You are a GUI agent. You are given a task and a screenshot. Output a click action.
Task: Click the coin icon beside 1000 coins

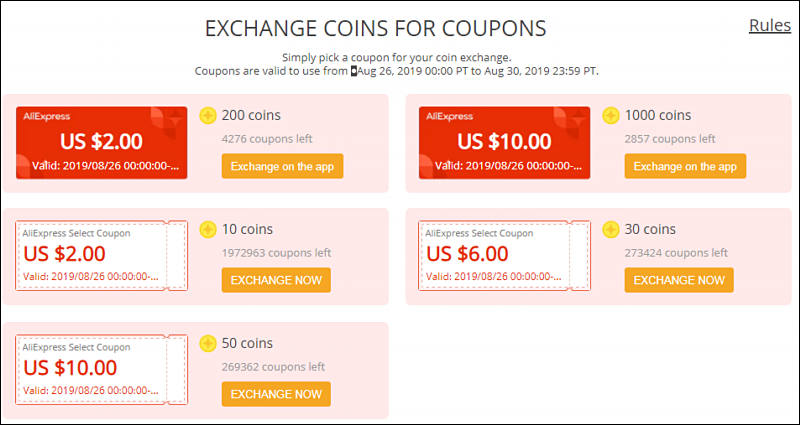click(611, 116)
